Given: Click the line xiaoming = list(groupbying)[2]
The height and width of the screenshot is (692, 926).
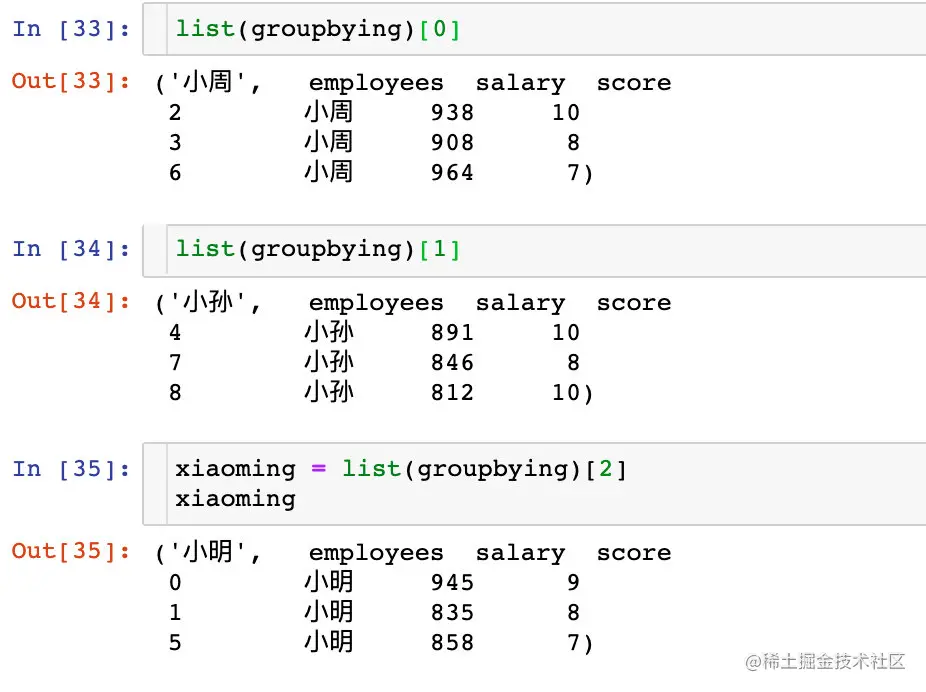Looking at the screenshot, I should click(x=400, y=469).
